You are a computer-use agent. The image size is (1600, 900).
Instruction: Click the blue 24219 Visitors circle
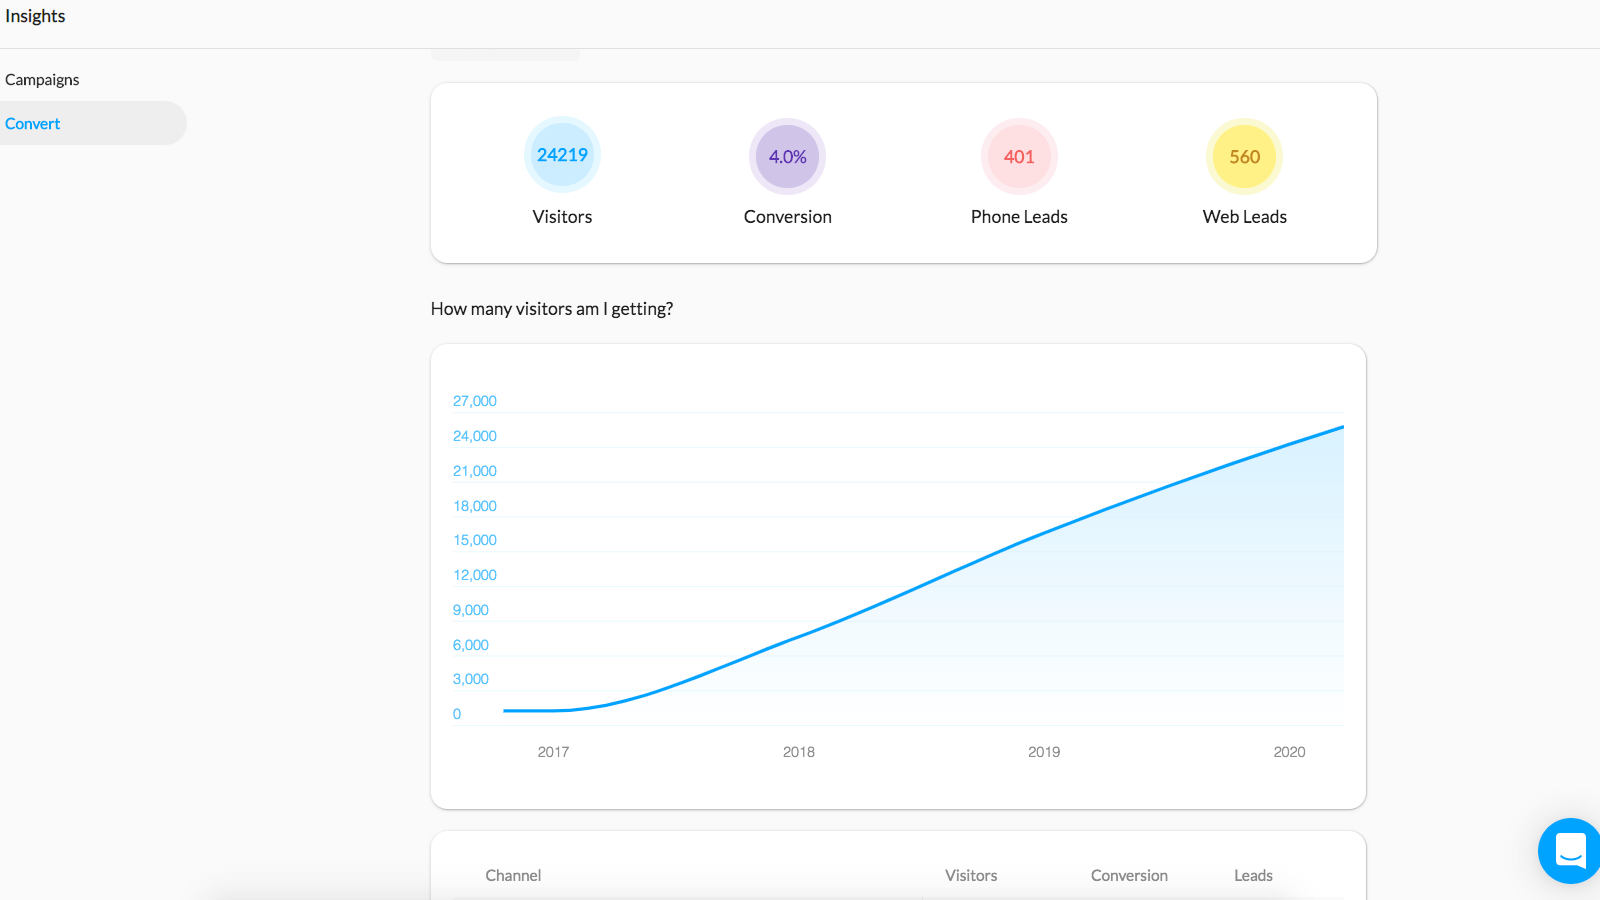(x=562, y=155)
